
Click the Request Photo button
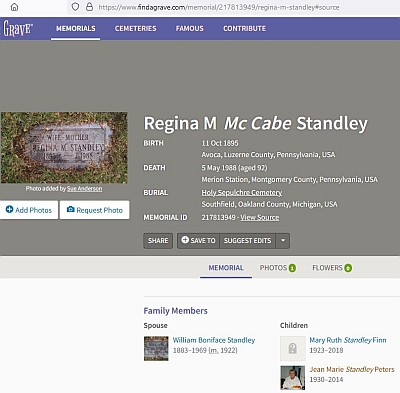95,210
